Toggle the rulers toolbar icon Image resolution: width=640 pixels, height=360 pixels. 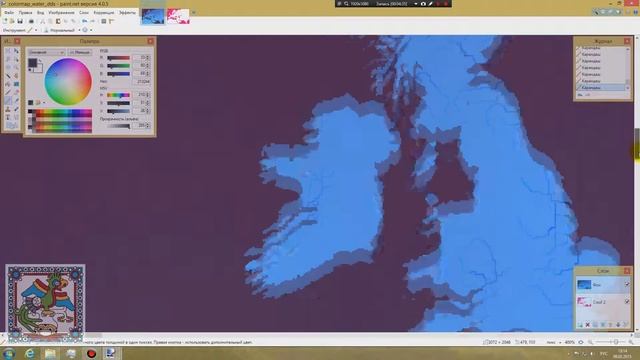click(x=111, y=21)
